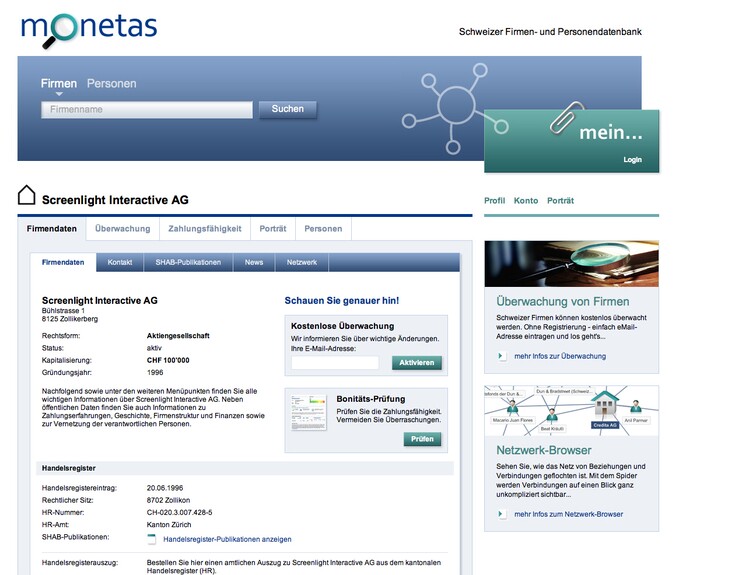The image size is (735, 575).
Task: Click the monetas logo
Action: pyautogui.click(x=89, y=30)
